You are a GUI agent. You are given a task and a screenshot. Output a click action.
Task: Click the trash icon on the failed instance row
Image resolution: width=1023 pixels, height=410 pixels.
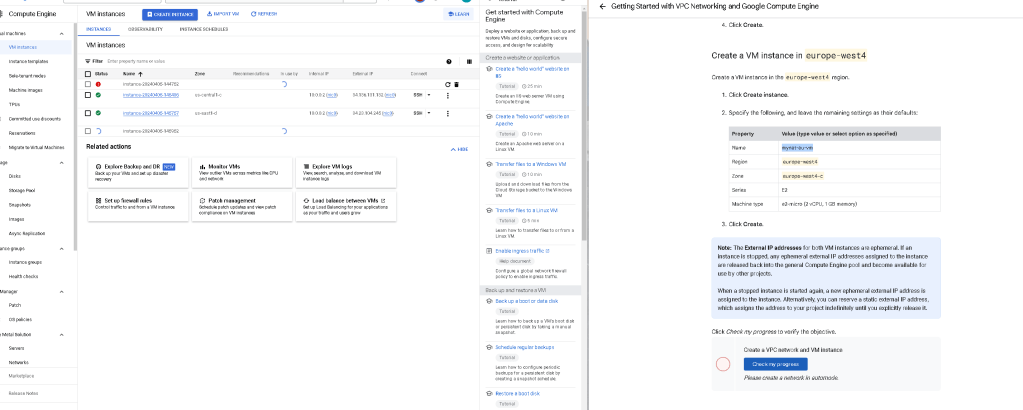pos(456,84)
